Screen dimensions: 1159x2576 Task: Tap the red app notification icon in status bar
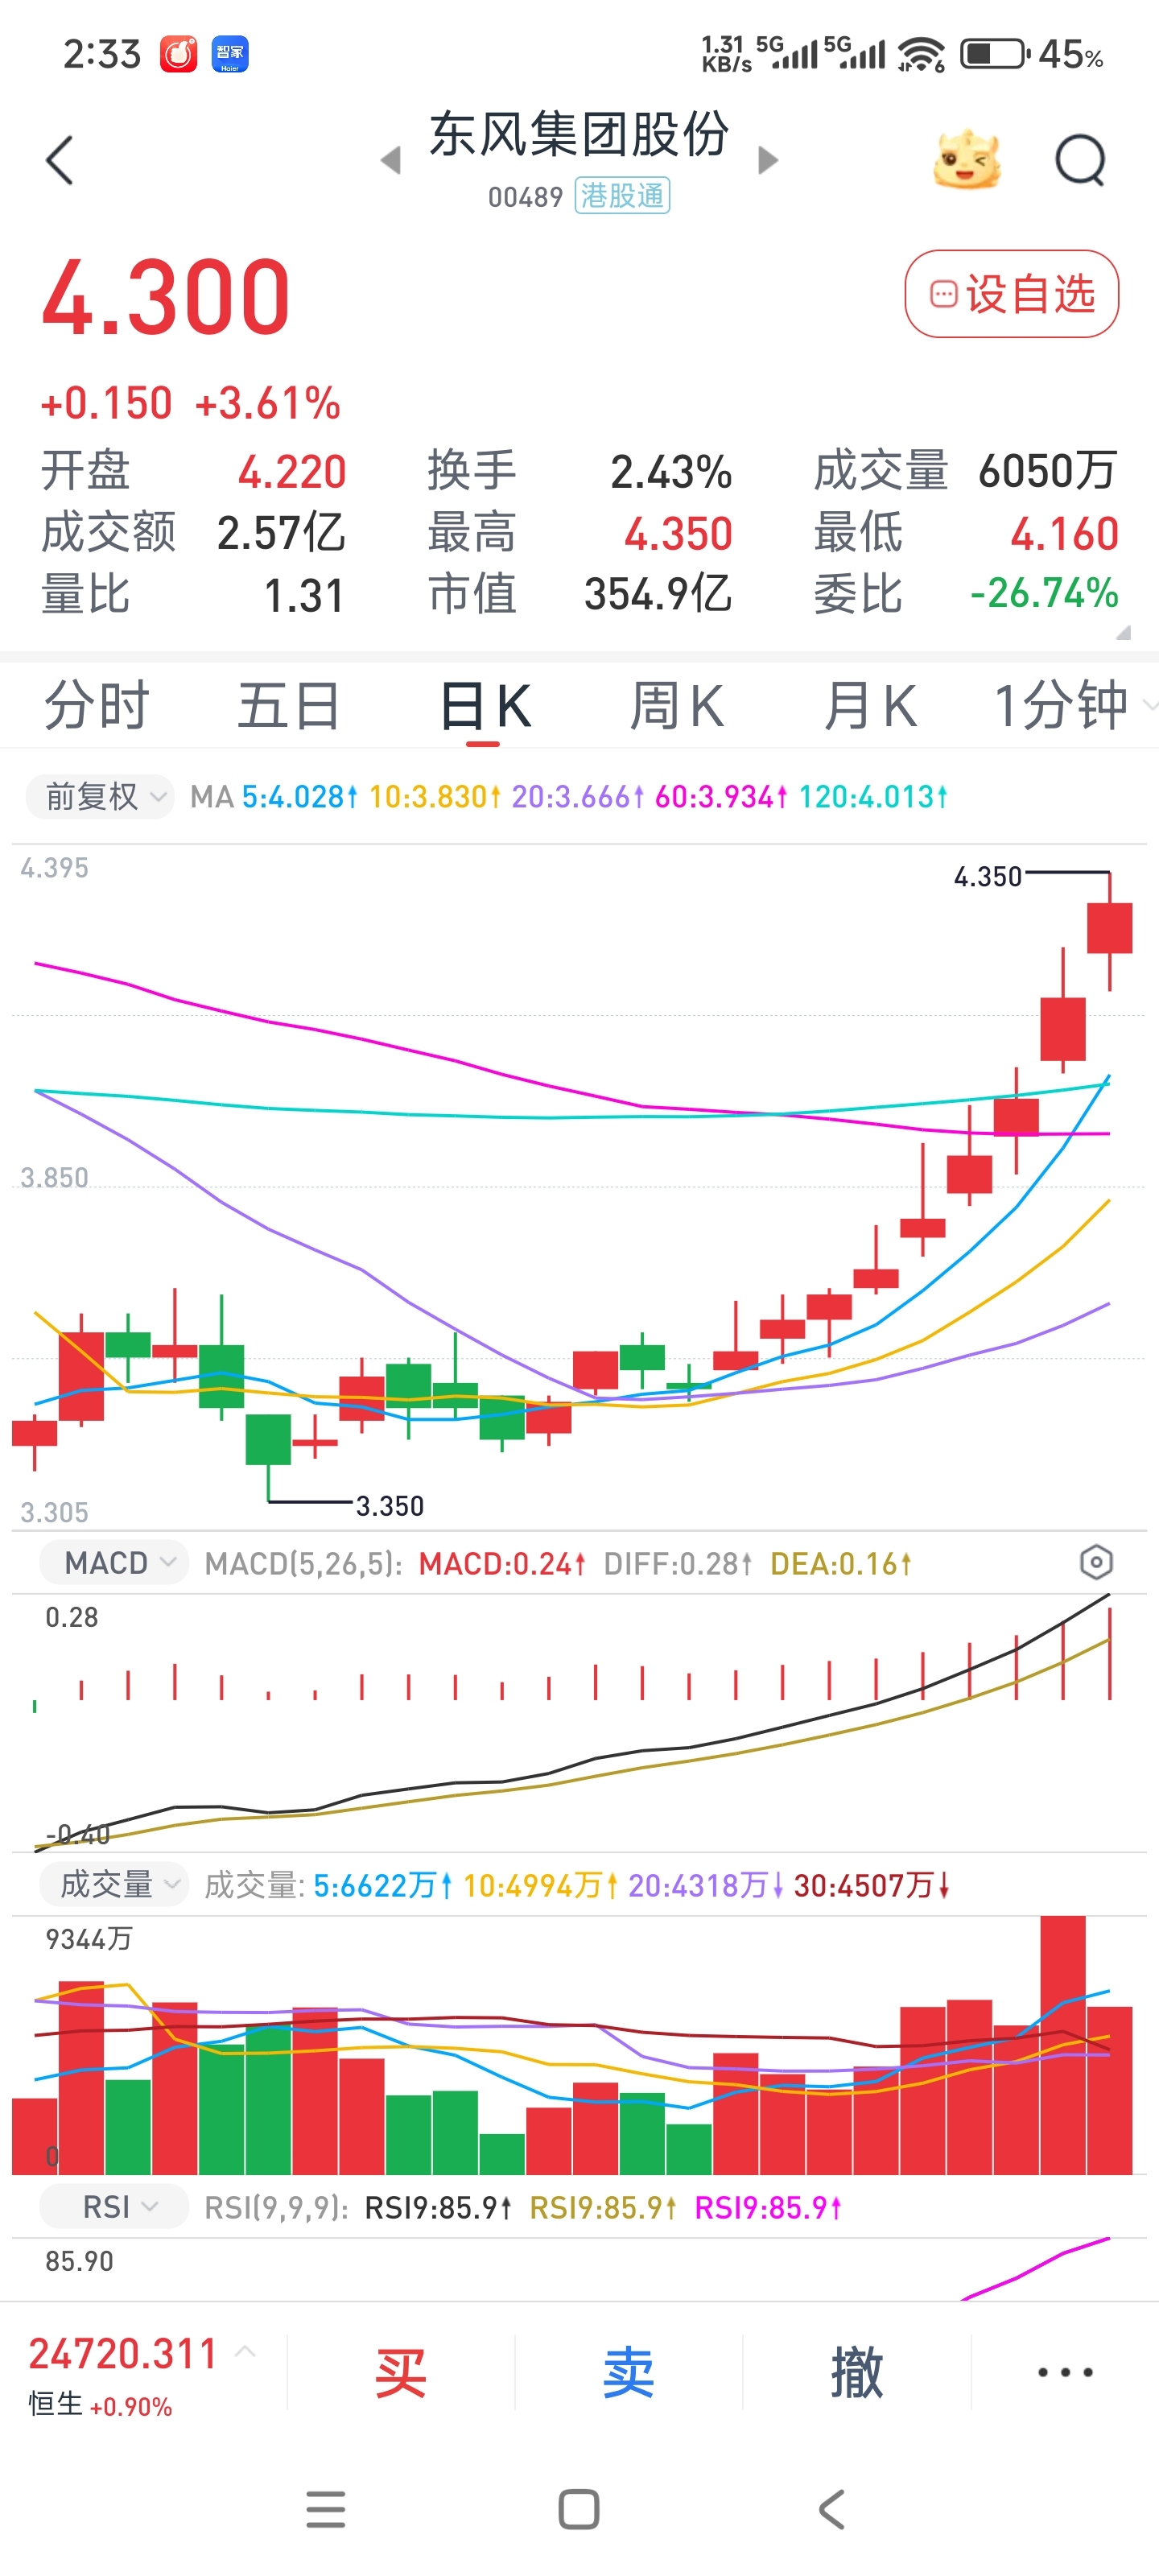point(179,54)
